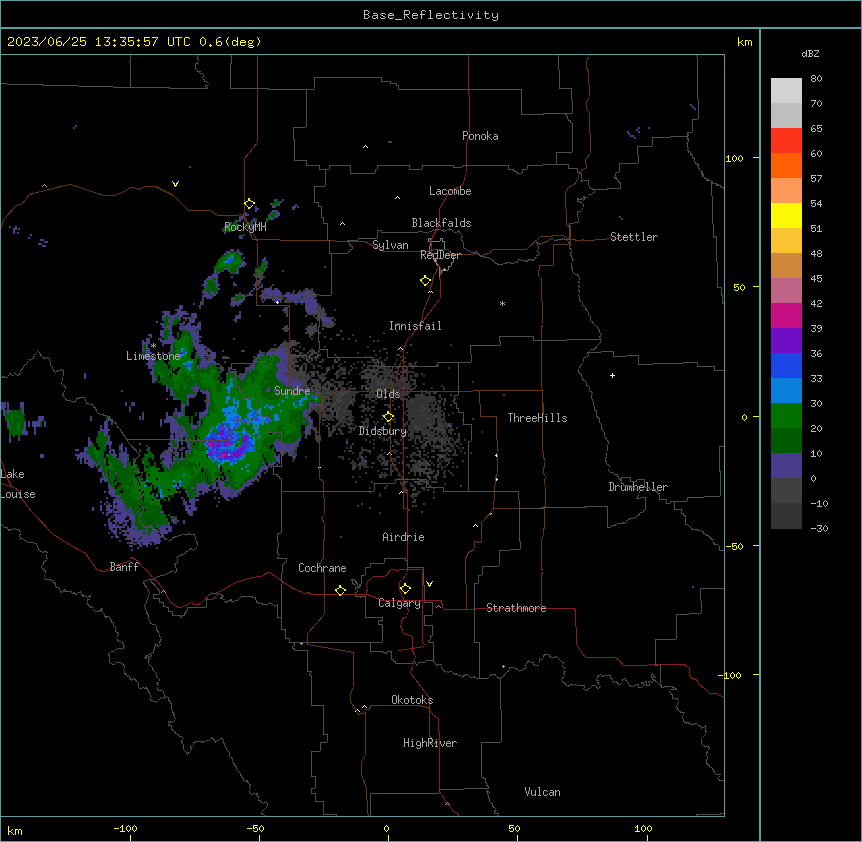Viewport: 862px width, 842px height.
Task: Click the yellow diamond marker above the Calgary label
Action: coord(405,589)
